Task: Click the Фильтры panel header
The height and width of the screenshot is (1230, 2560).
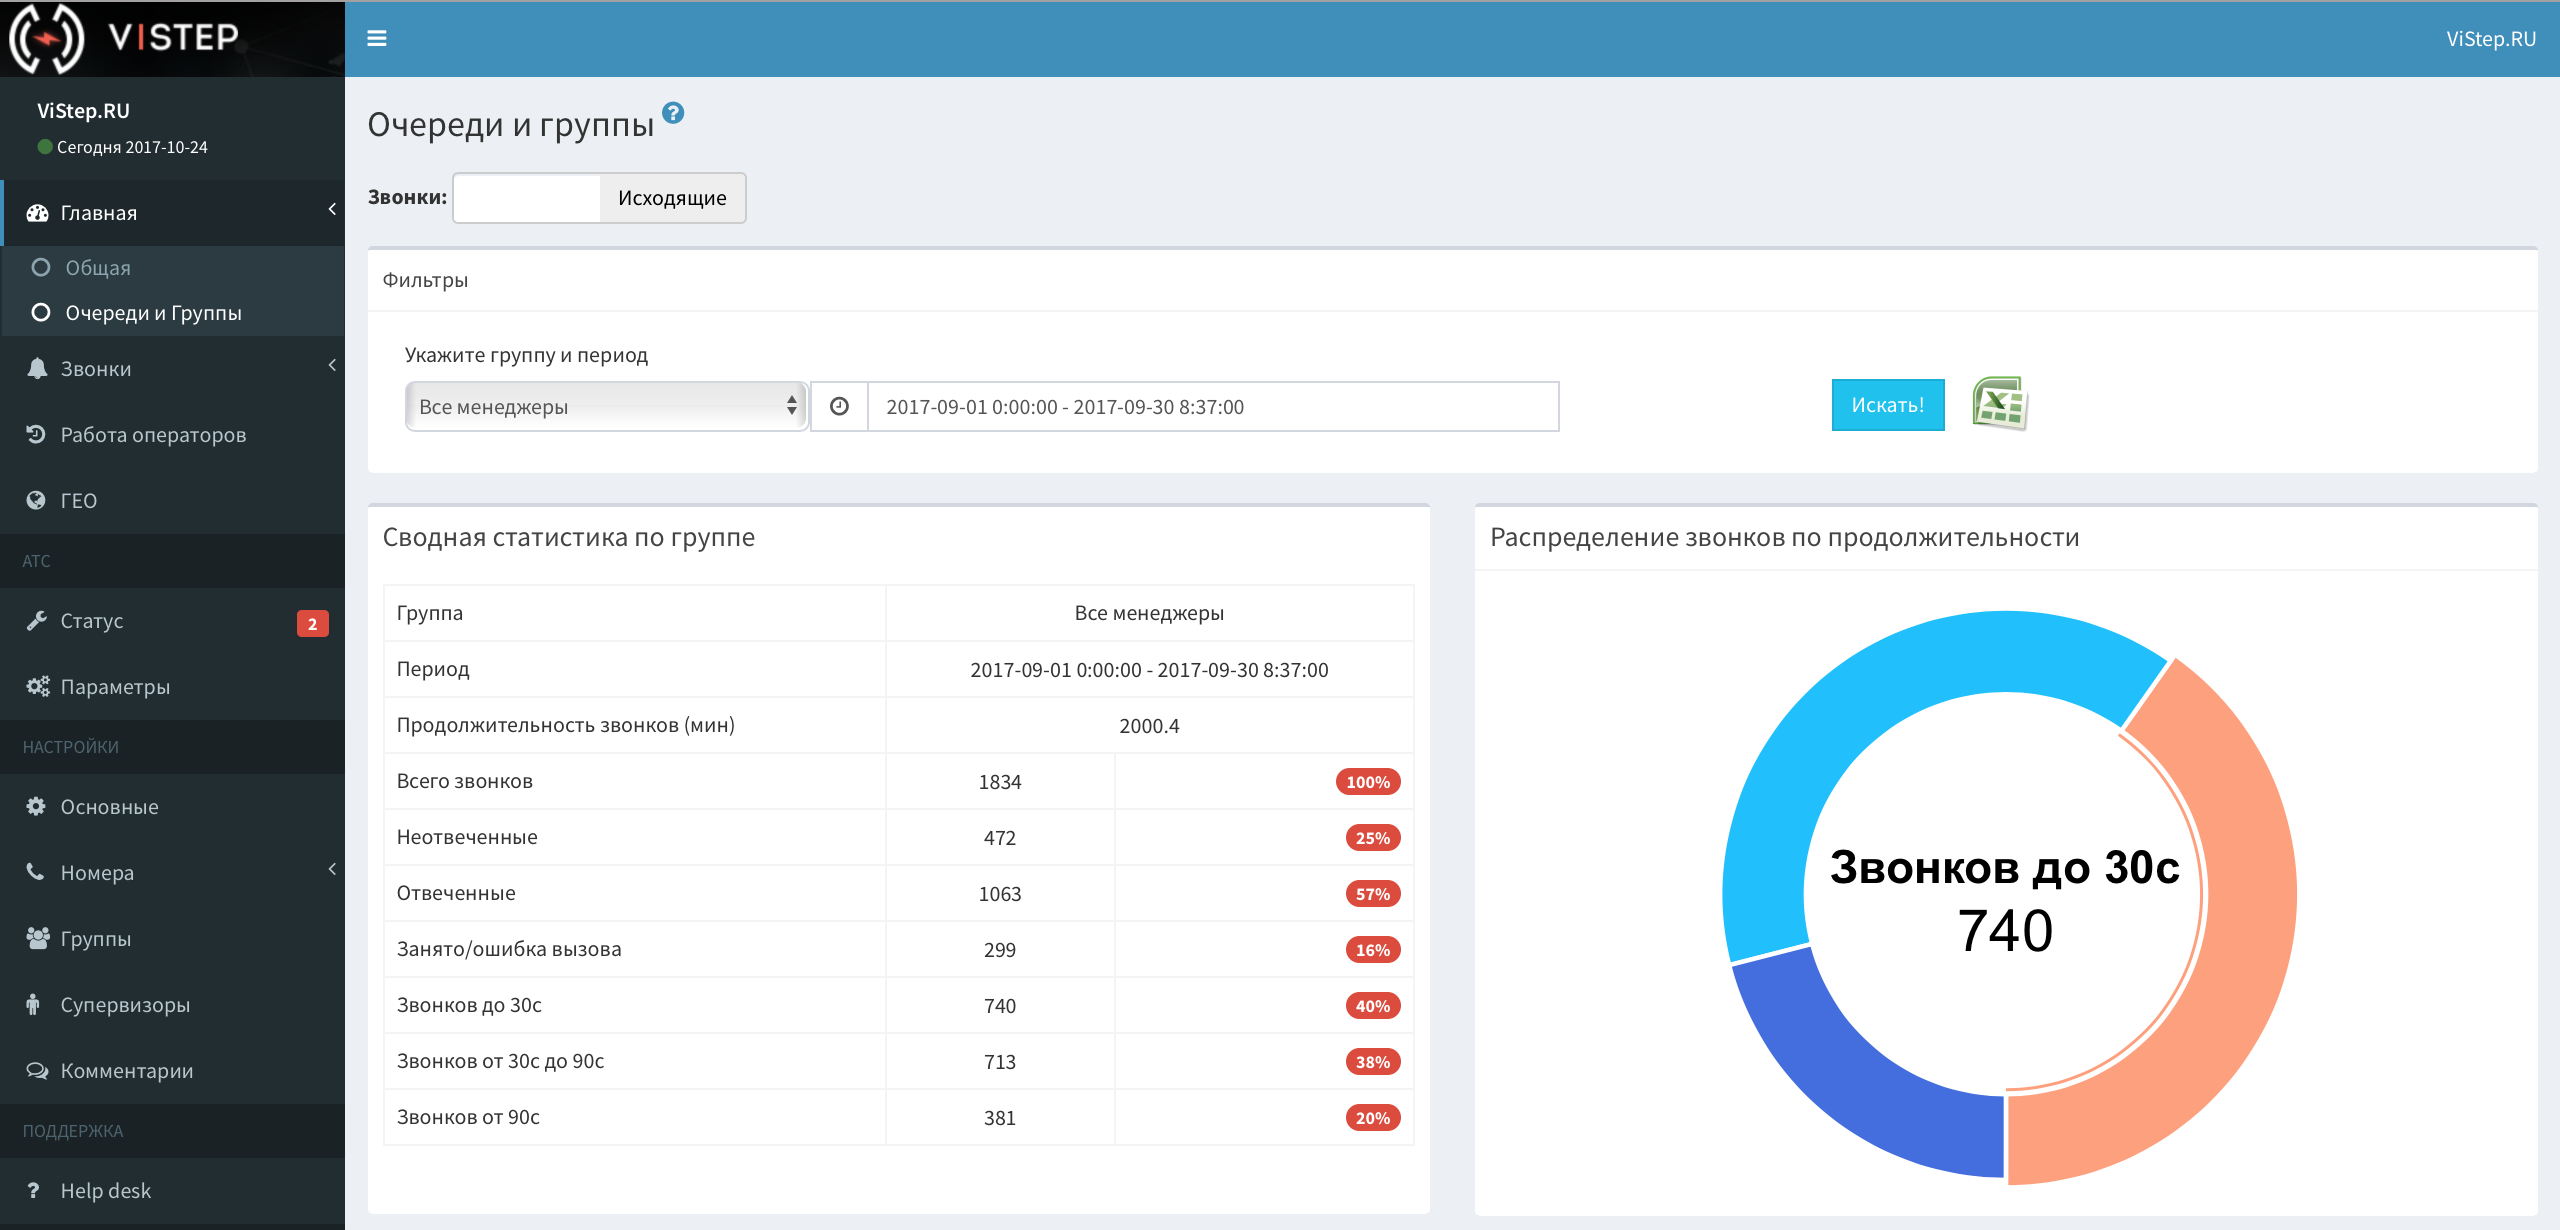Action: (x=1452, y=280)
